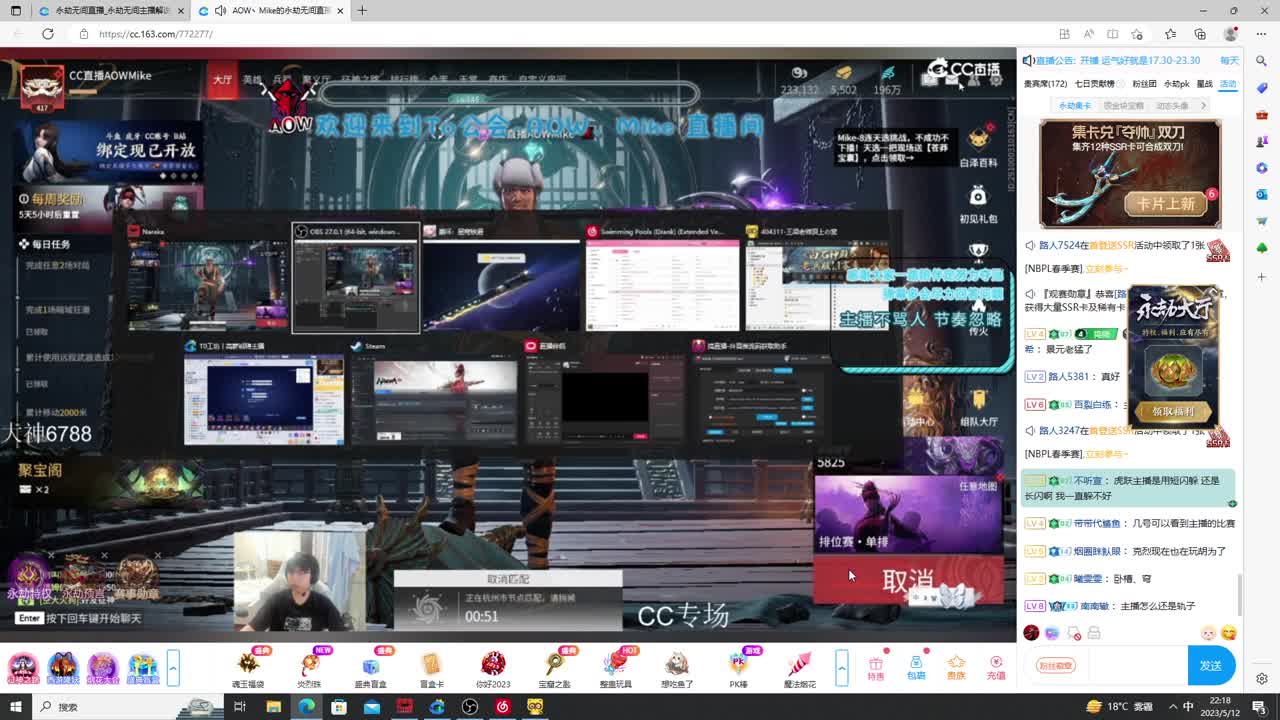Screen dimensions: 1280x720
Task: Toggle the chat block icon with red slash
Action: pos(1073,633)
